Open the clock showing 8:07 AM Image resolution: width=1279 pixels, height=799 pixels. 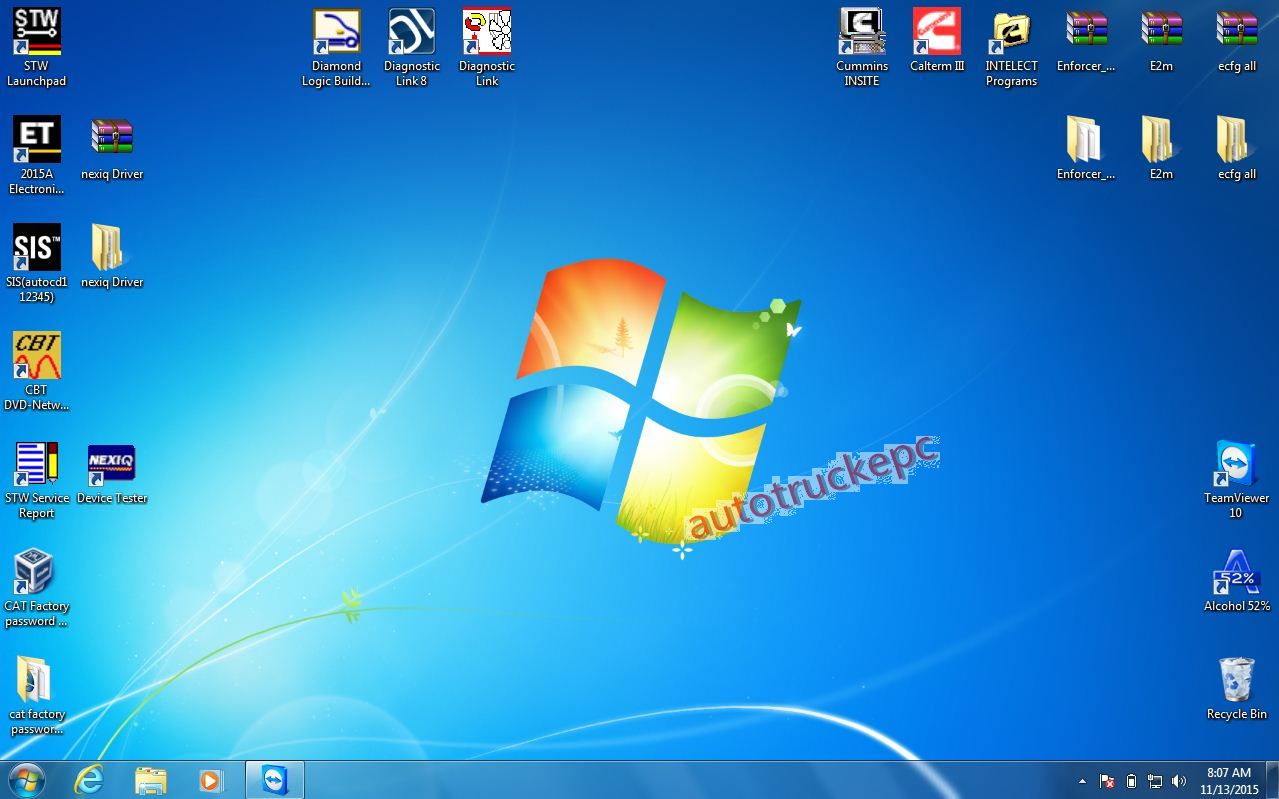tap(1229, 780)
